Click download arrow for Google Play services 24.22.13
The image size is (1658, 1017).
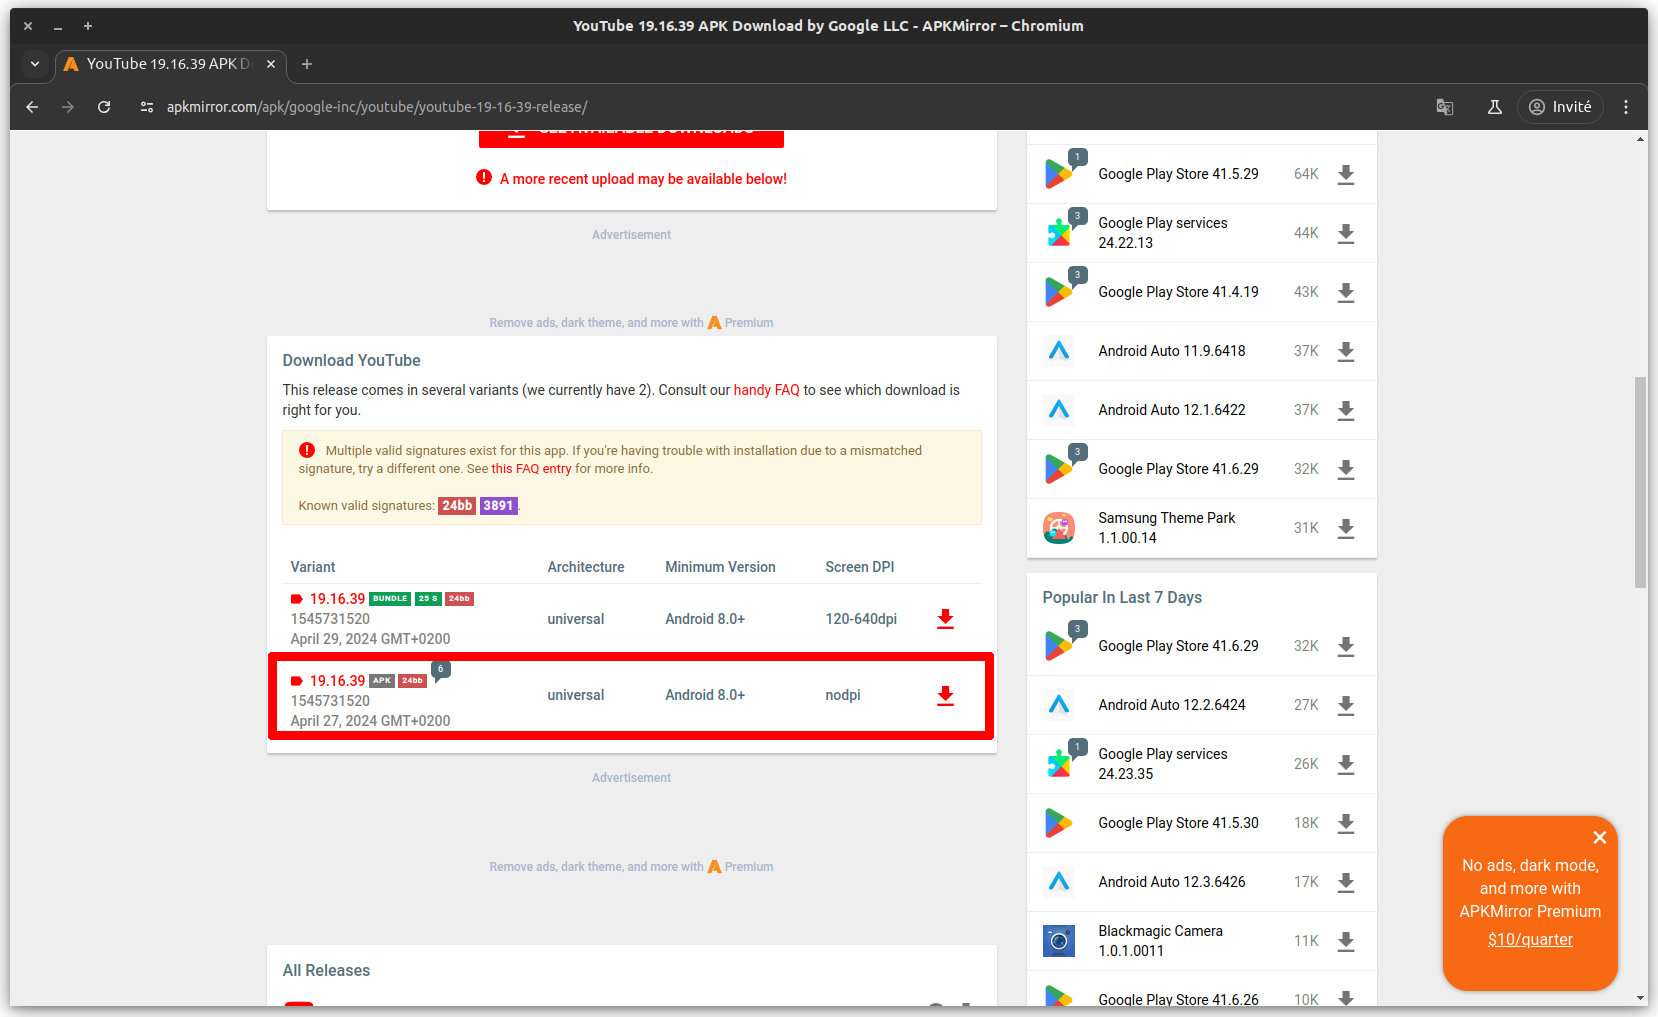pyautogui.click(x=1346, y=233)
